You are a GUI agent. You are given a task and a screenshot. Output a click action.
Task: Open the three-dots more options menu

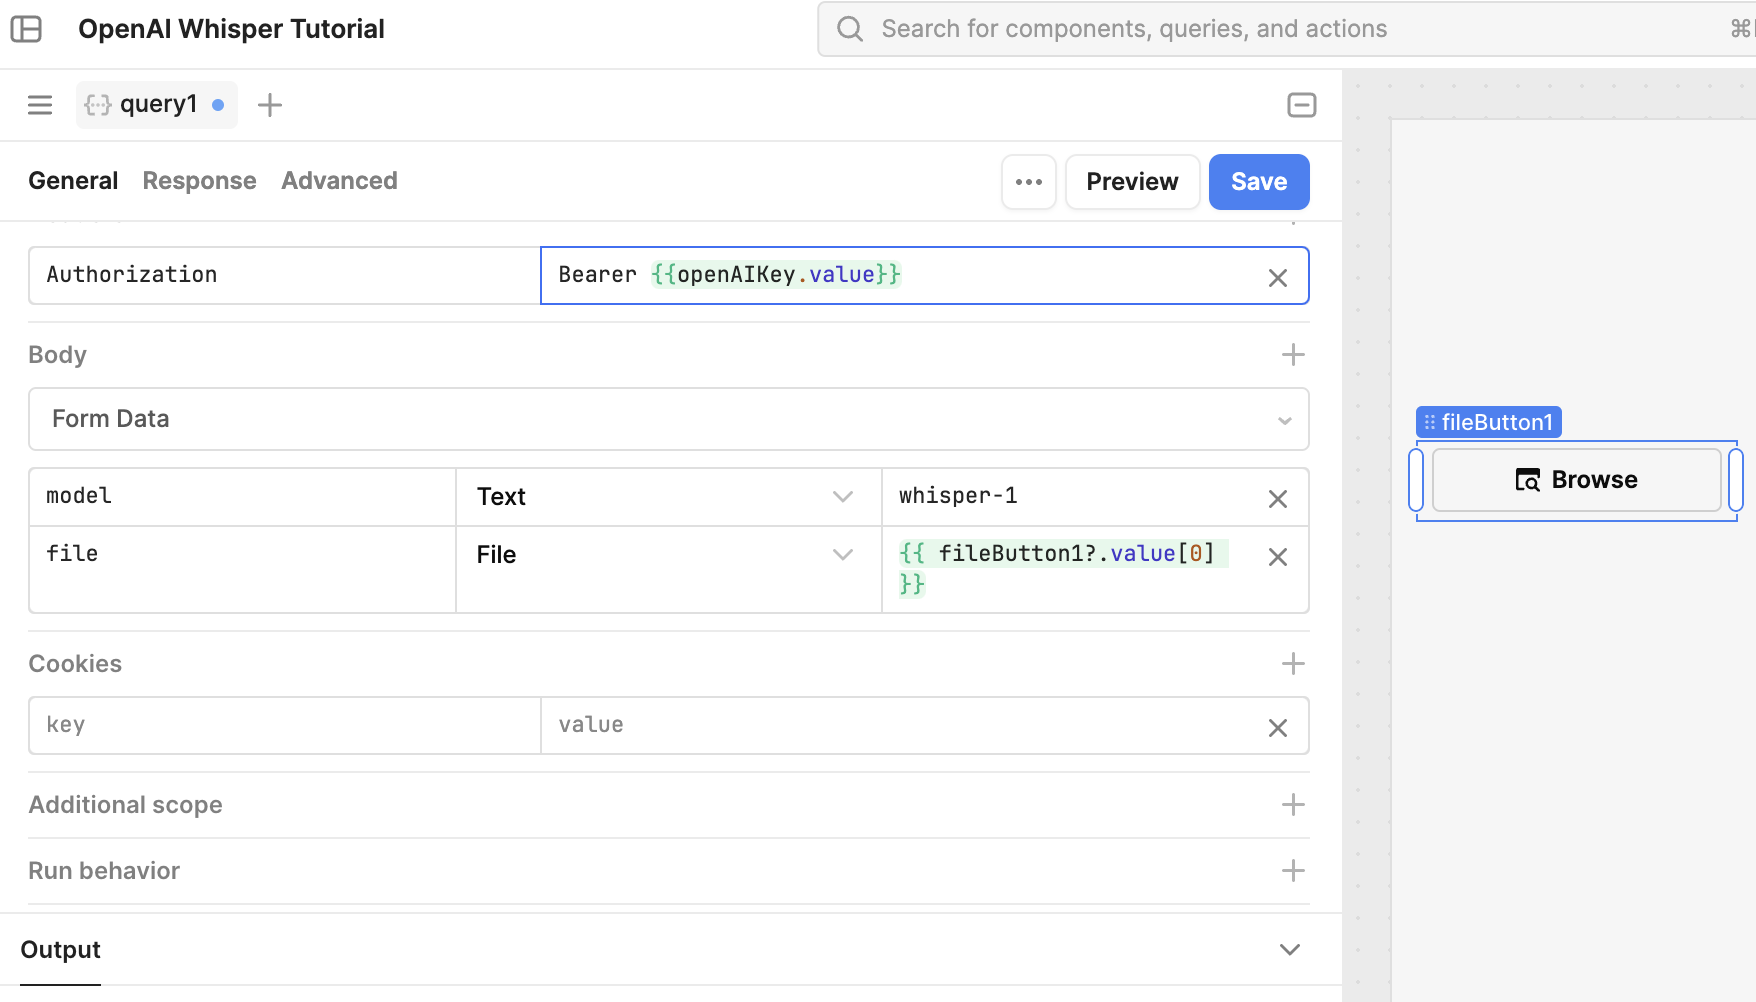click(1028, 182)
